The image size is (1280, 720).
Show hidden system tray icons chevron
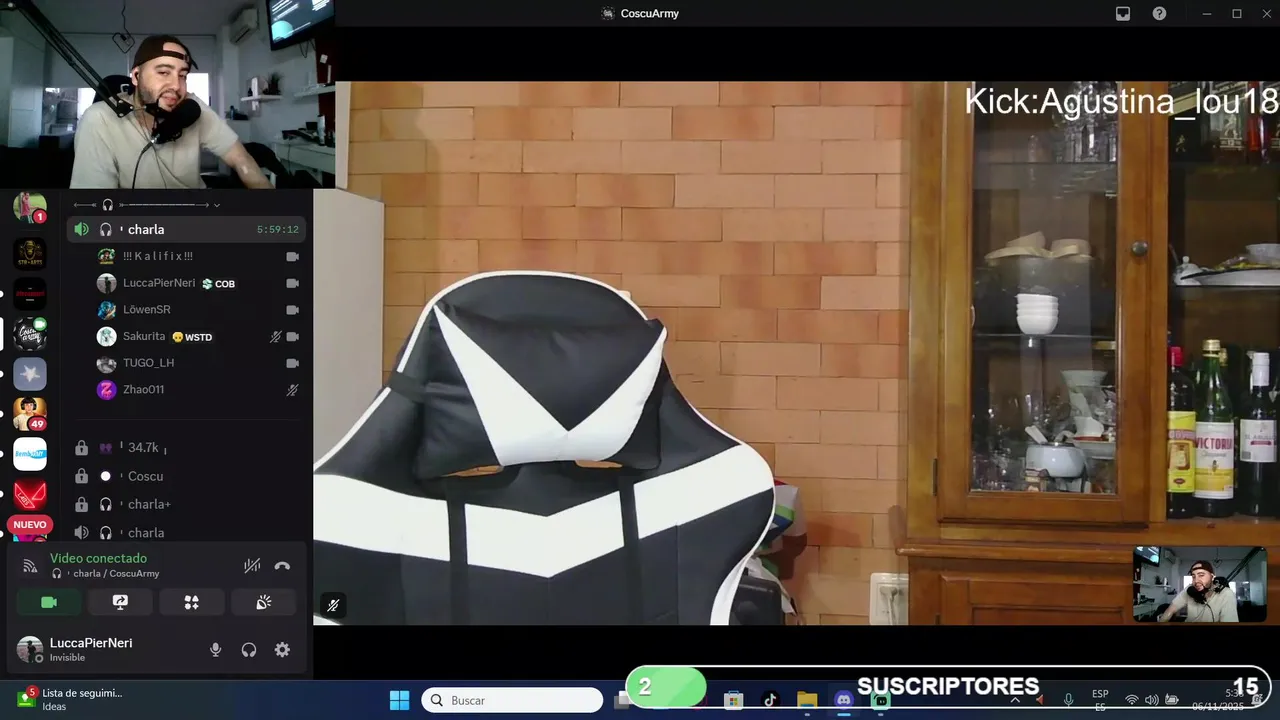pos(1016,700)
